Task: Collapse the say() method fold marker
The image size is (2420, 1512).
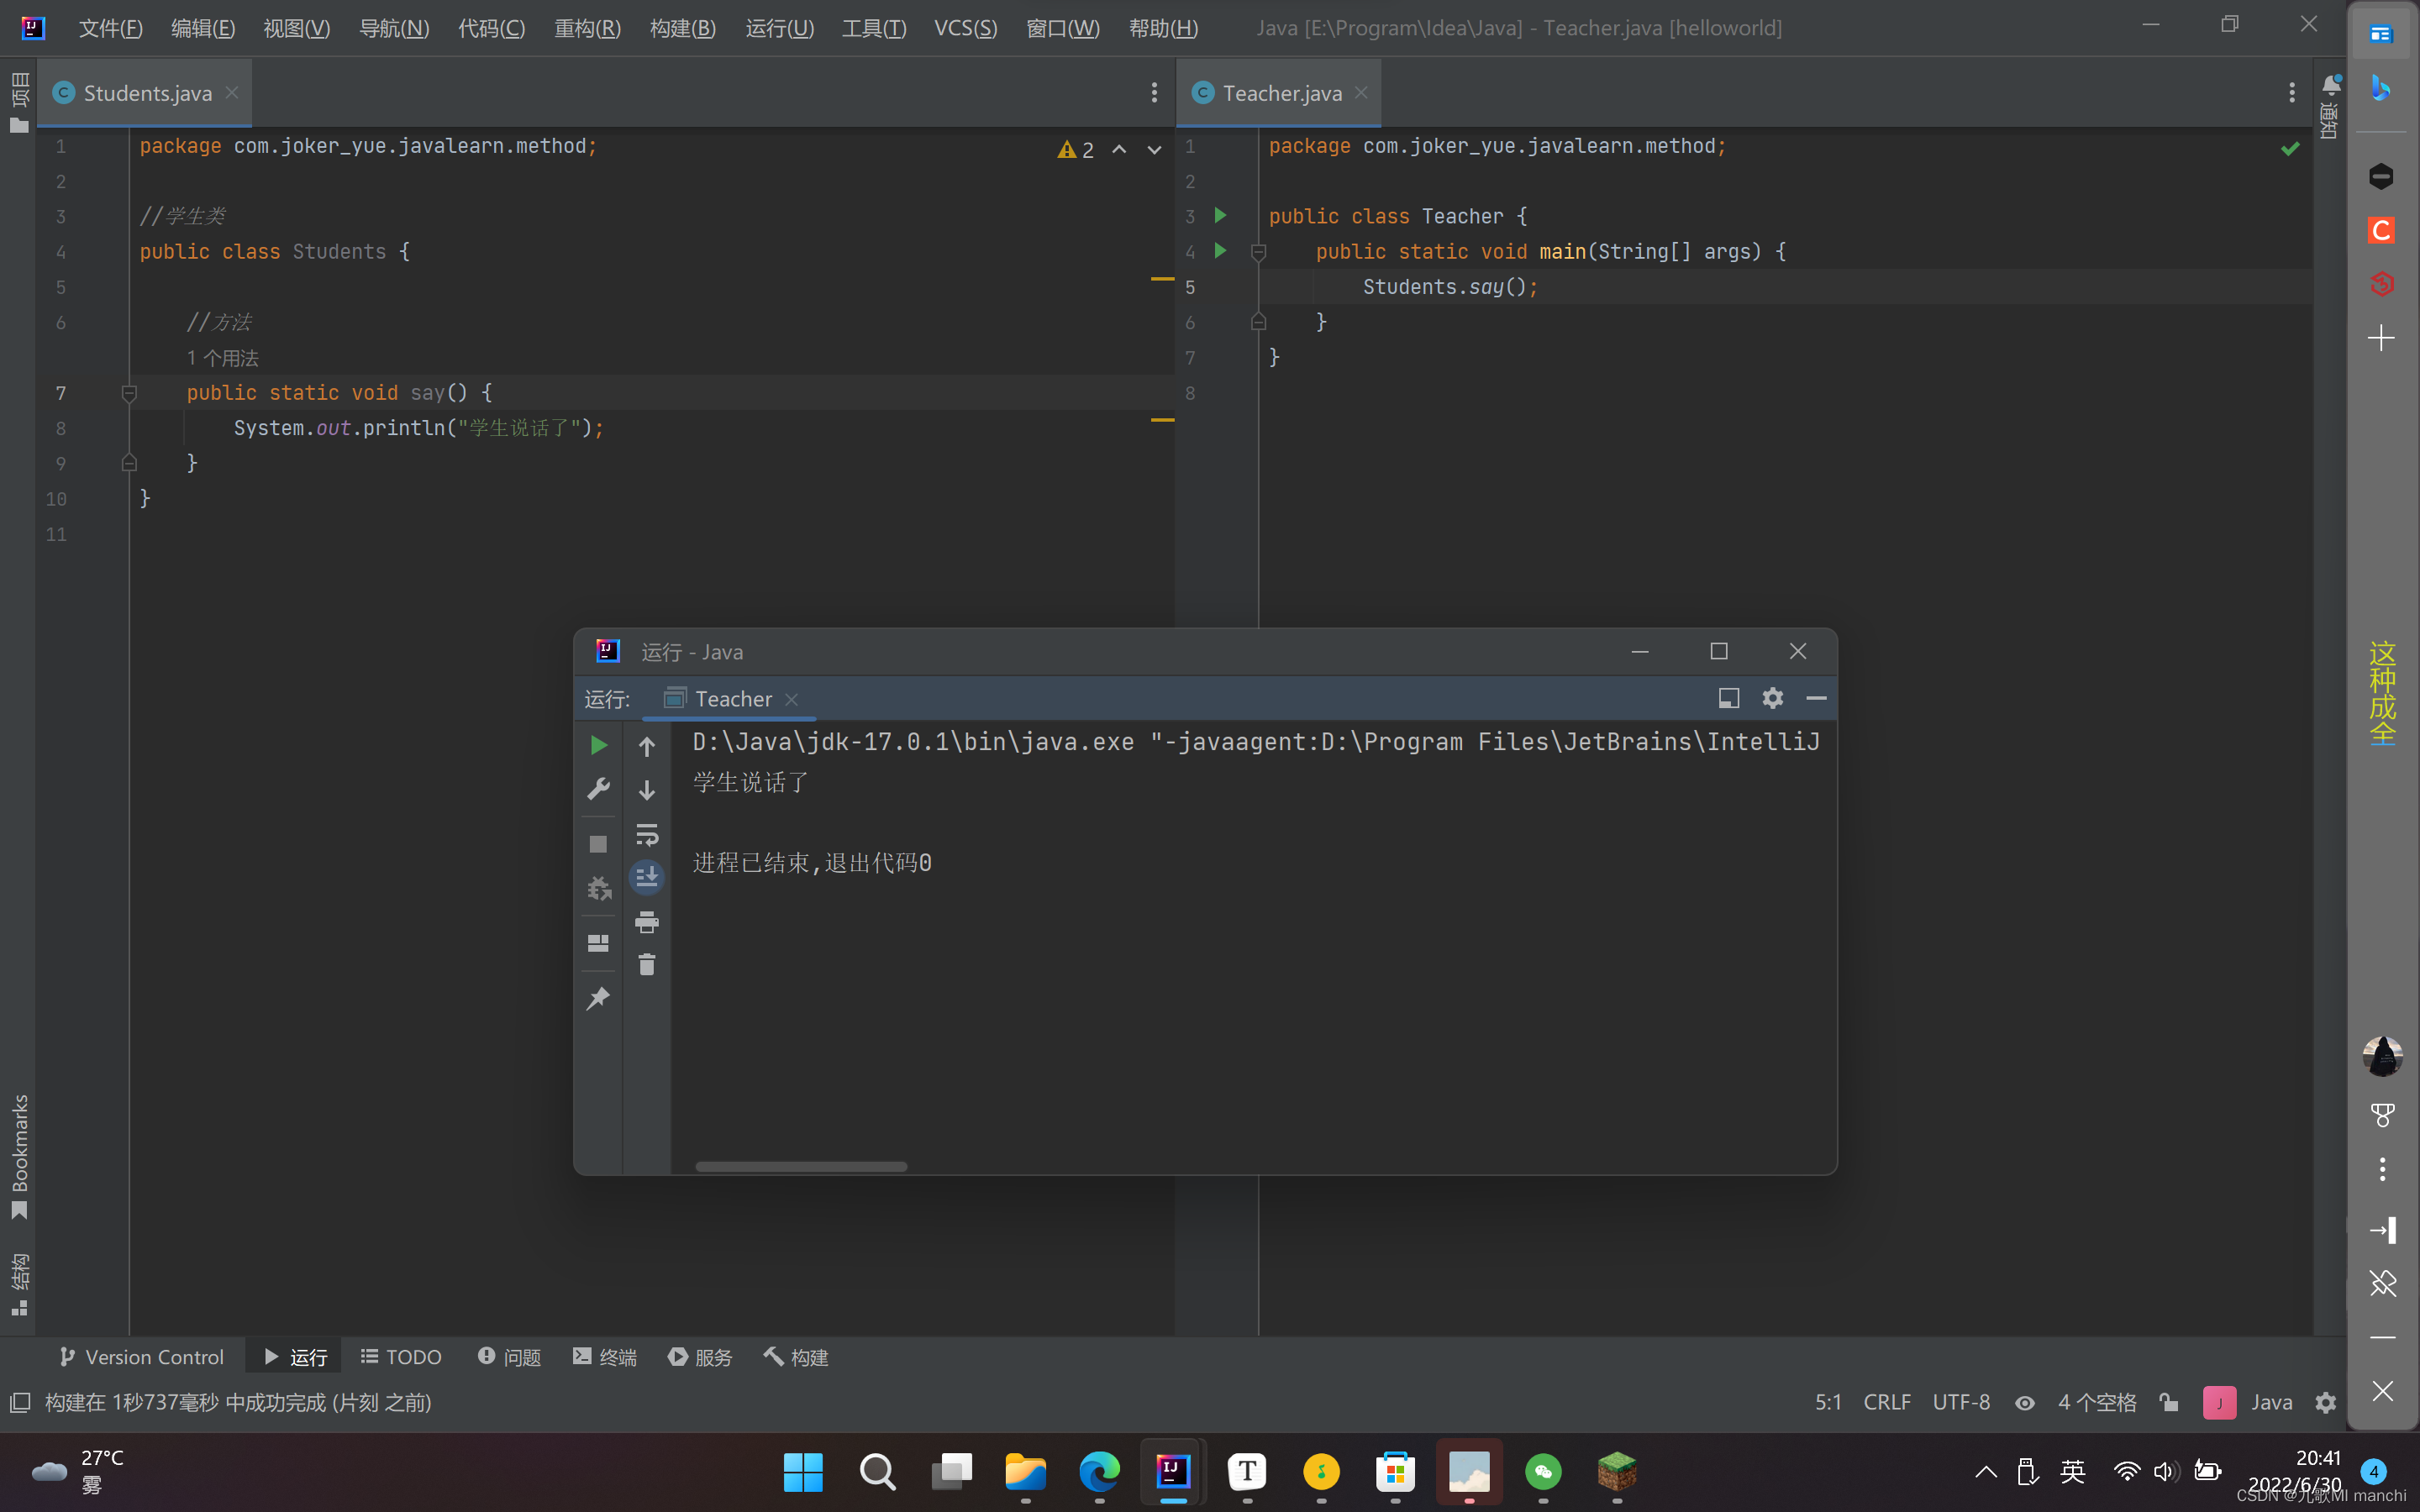Action: tap(129, 393)
